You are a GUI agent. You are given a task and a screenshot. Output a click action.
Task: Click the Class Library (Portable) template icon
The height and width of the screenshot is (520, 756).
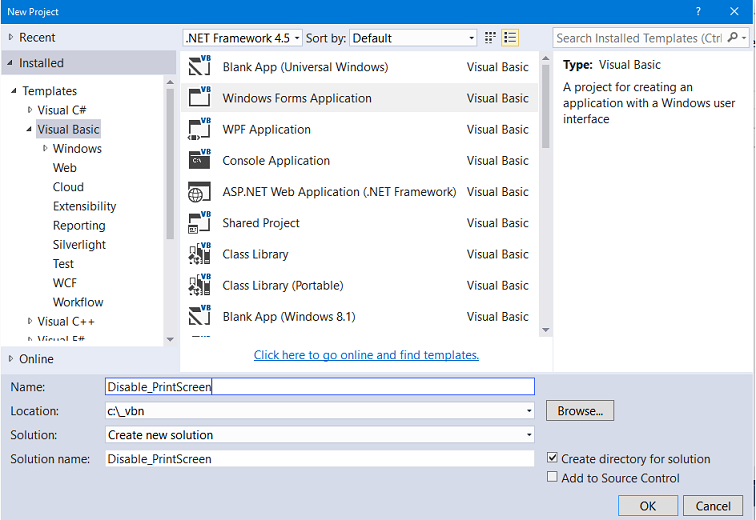click(x=200, y=285)
